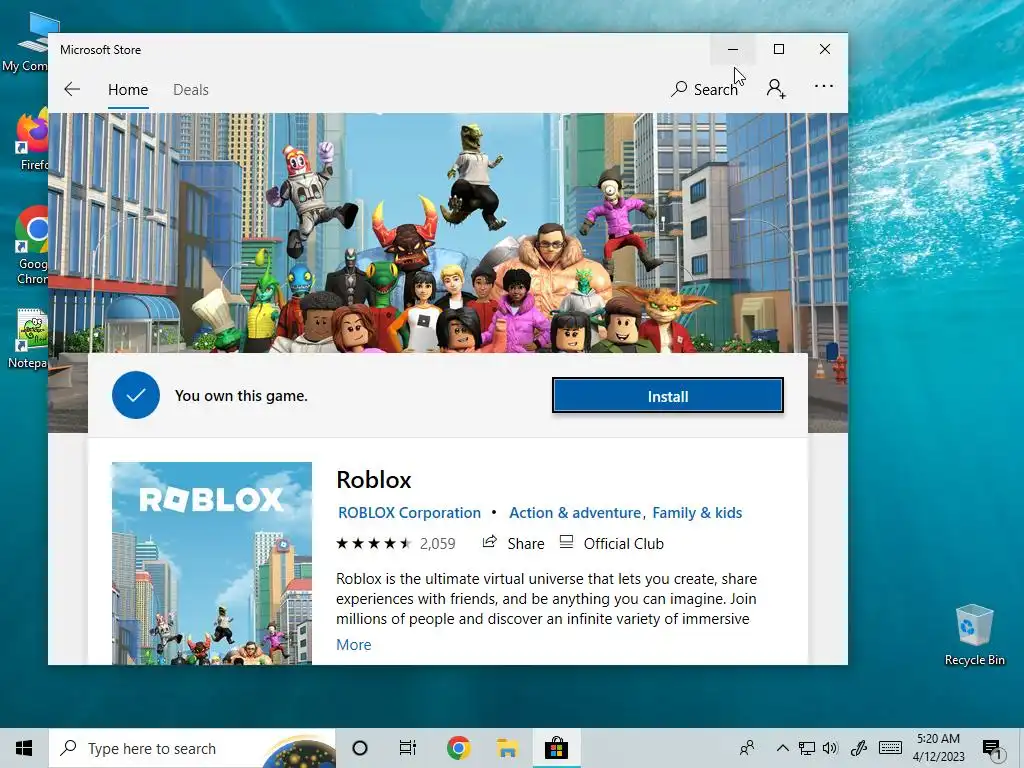The image size is (1024, 768).
Task: Maximize the Microsoft Store window
Action: 778,50
